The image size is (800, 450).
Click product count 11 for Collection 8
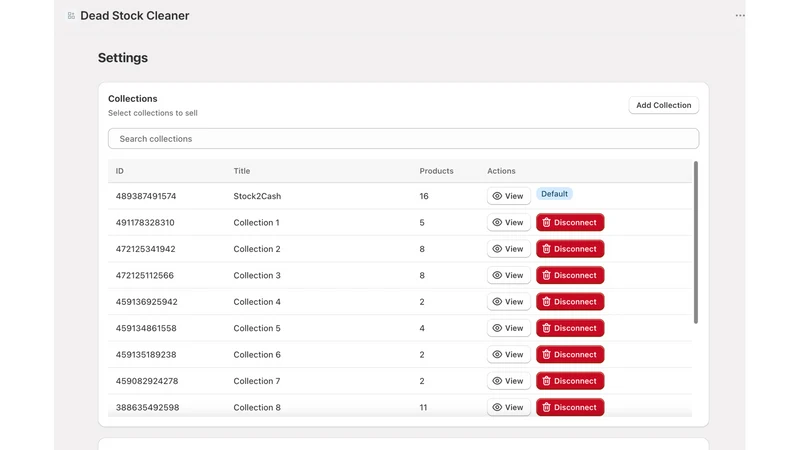(x=423, y=407)
